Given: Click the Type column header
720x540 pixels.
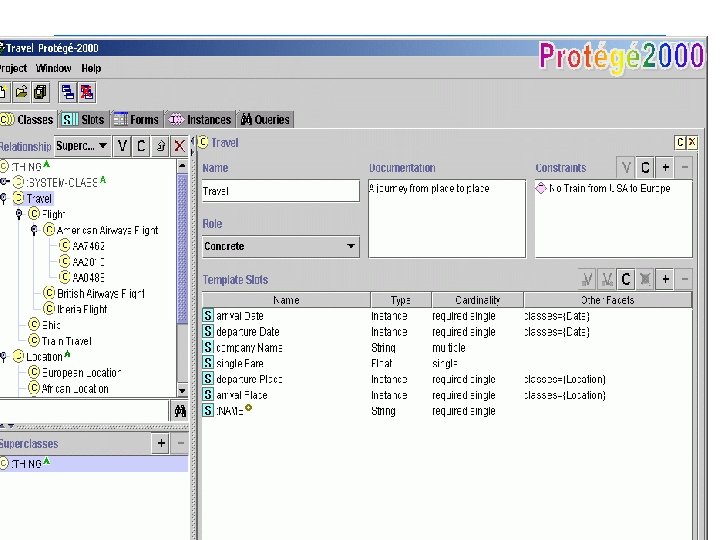Looking at the screenshot, I should pos(400,300).
